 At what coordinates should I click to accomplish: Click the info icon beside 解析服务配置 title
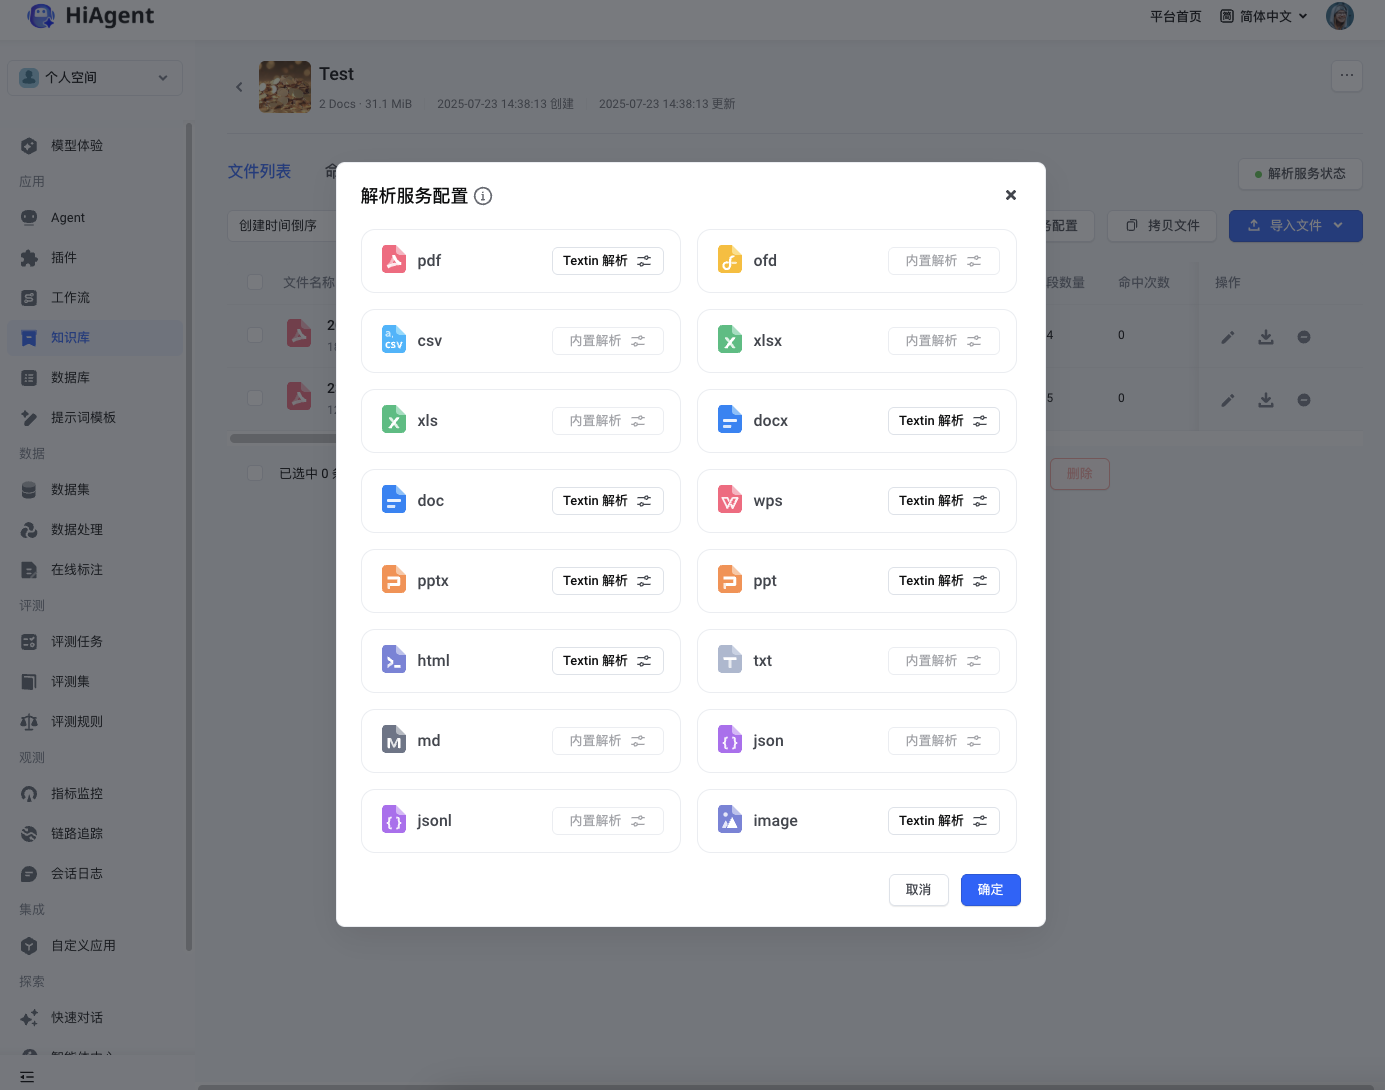pyautogui.click(x=483, y=196)
